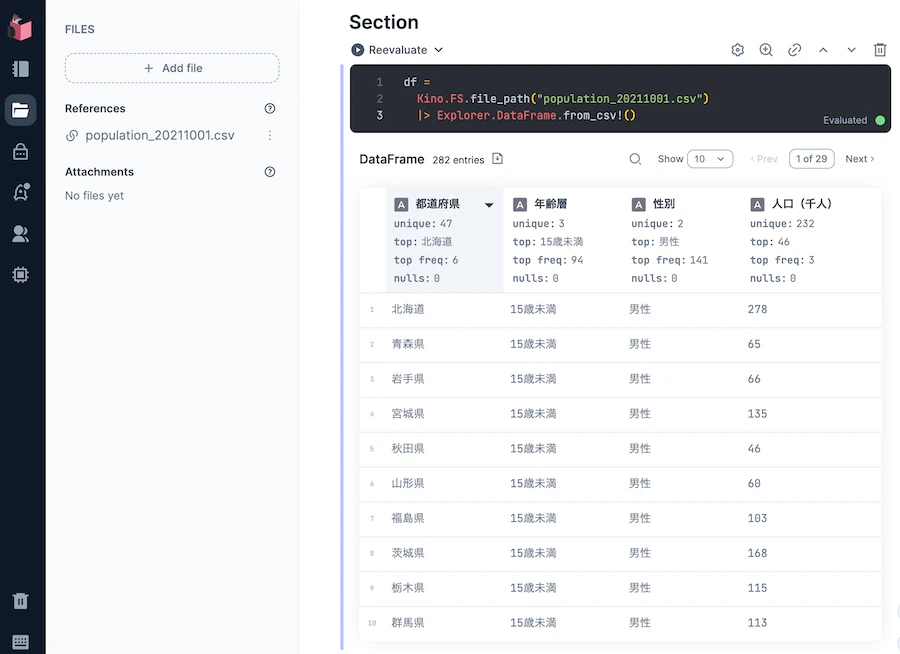900x654 pixels.
Task: Move cell up arrow icon
Action: click(x=823, y=50)
